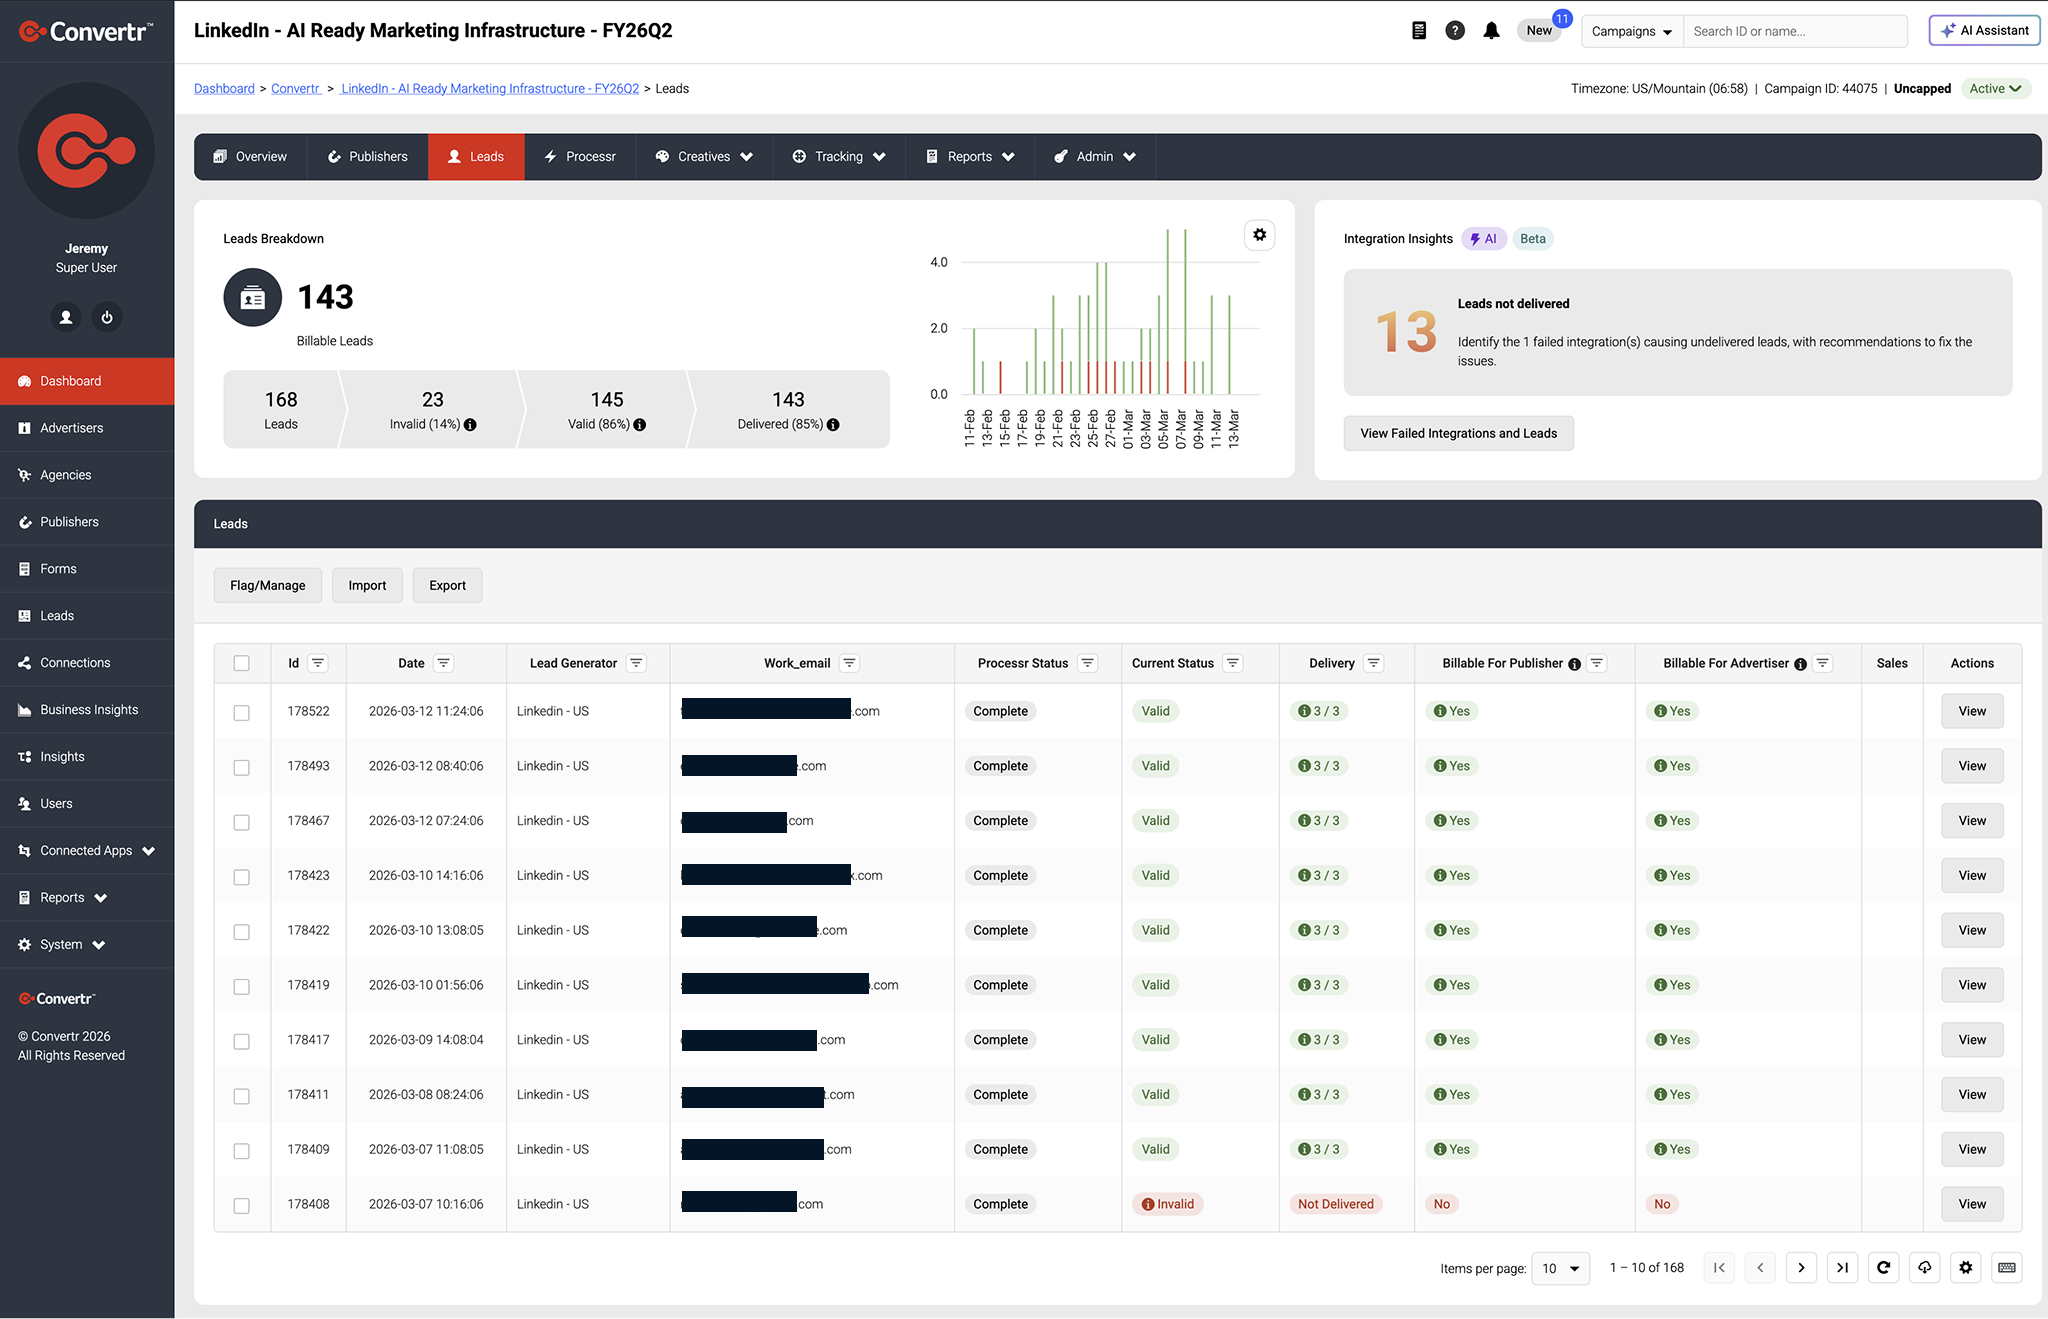Click the Export button
Image resolution: width=2048 pixels, height=1319 pixels.
click(447, 586)
